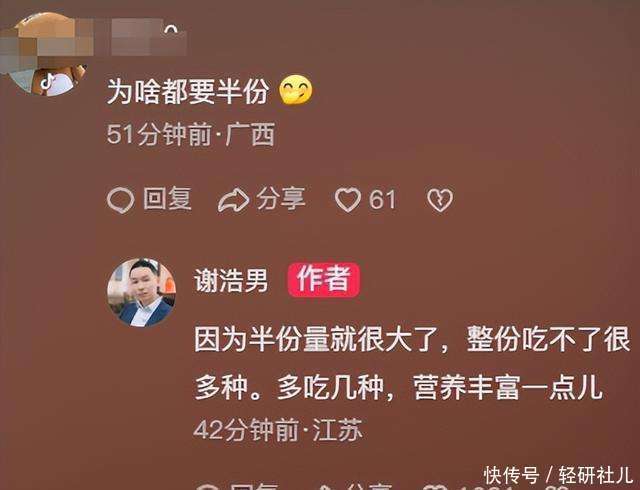Click the 分享 label under the first comment

click(x=281, y=199)
